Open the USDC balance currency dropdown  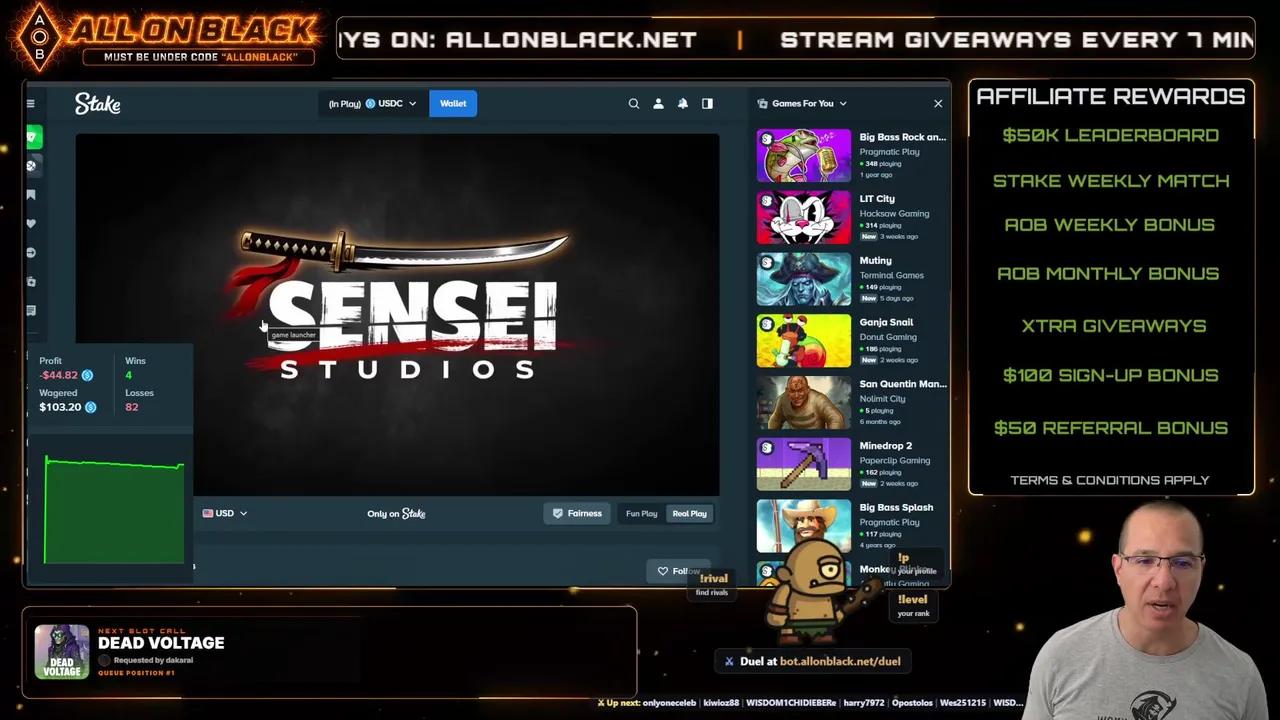pos(372,104)
